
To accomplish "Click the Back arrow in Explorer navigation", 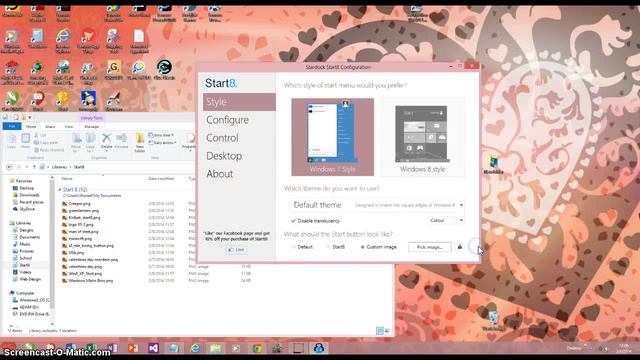I will (9, 167).
